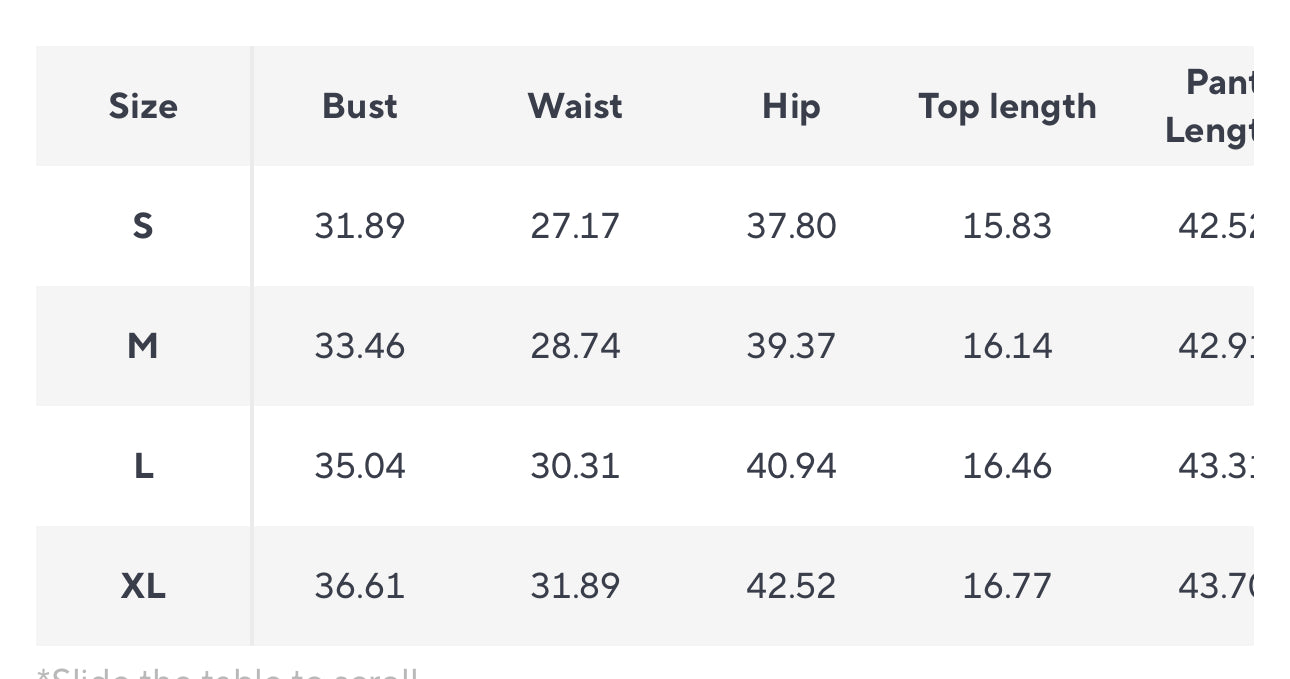Click the L waist value 30.31
Screen dimensions: 1290x679
click(575, 466)
